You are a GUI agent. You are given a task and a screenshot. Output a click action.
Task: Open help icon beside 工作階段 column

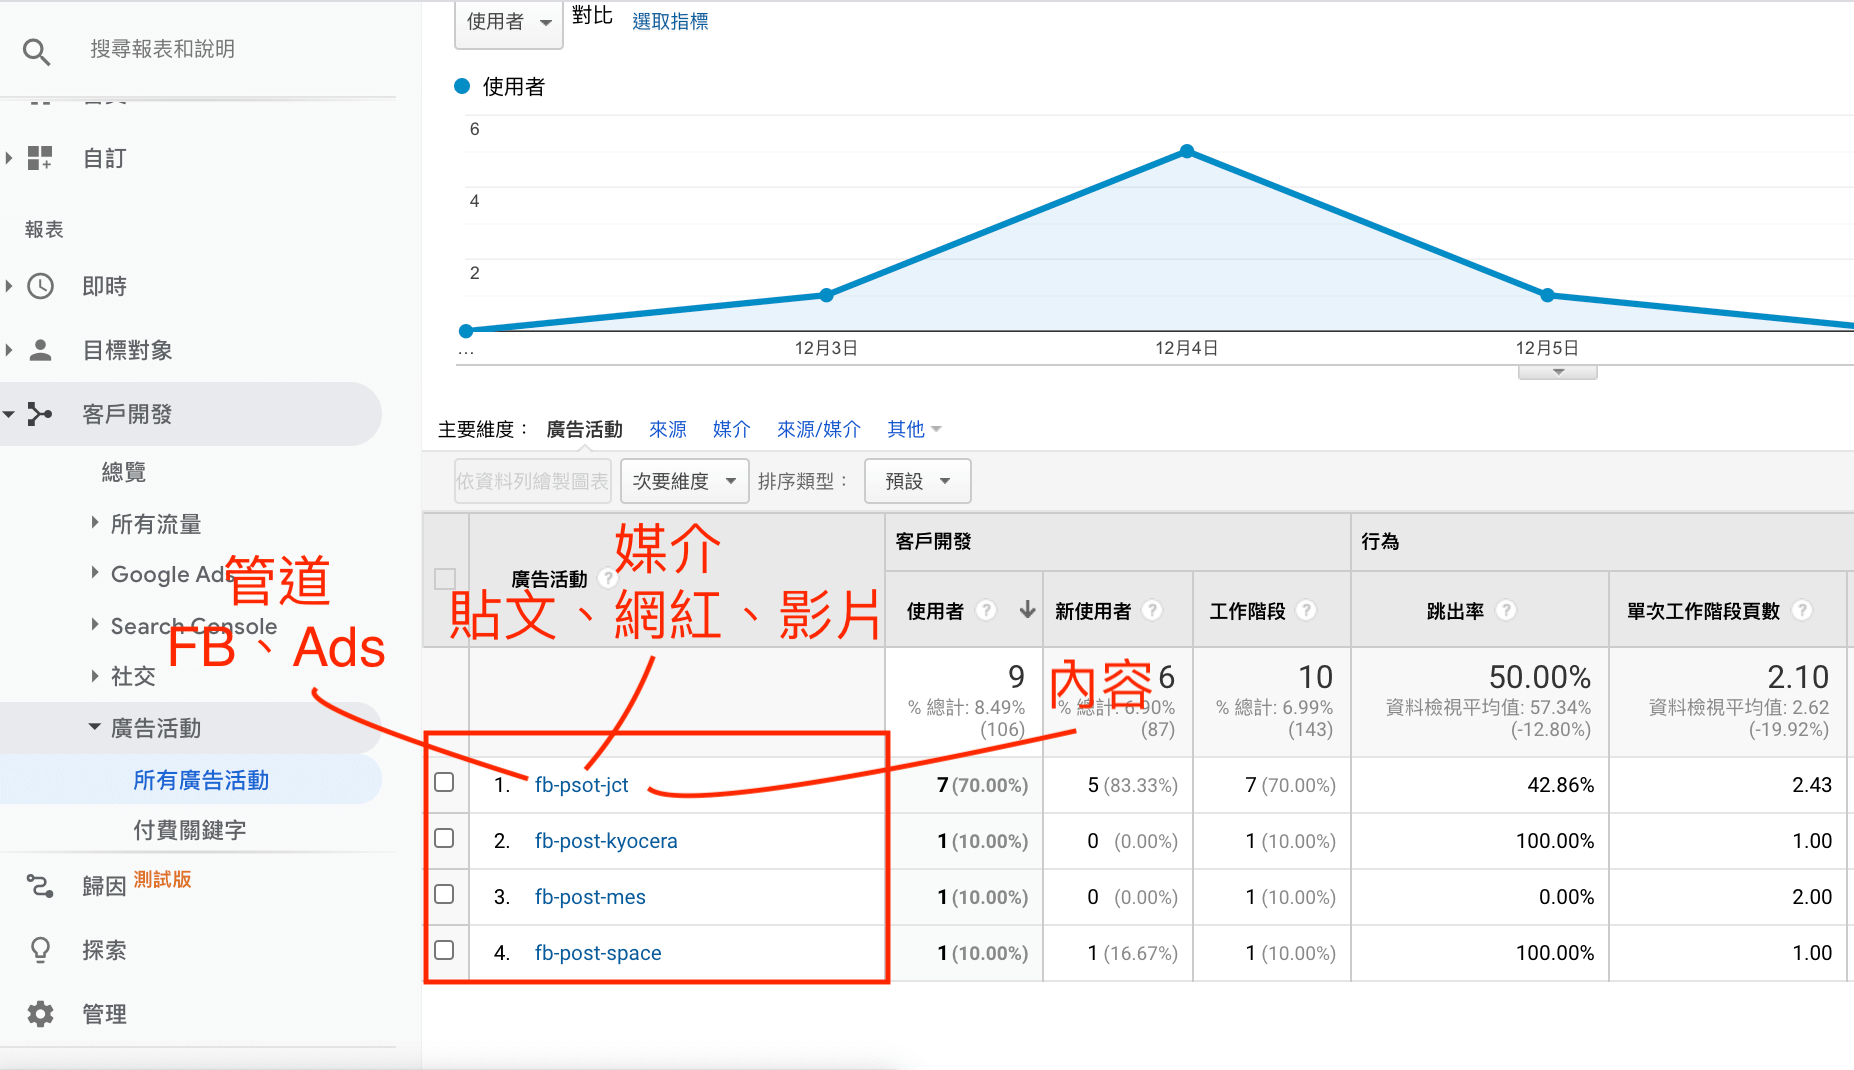pos(1306,610)
